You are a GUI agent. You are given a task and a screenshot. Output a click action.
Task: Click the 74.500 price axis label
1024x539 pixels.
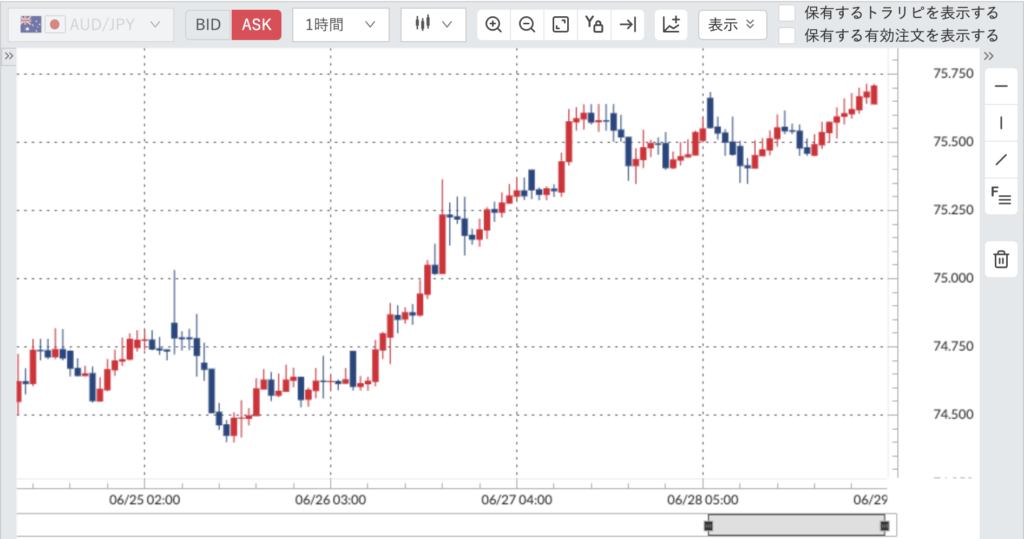pos(953,415)
